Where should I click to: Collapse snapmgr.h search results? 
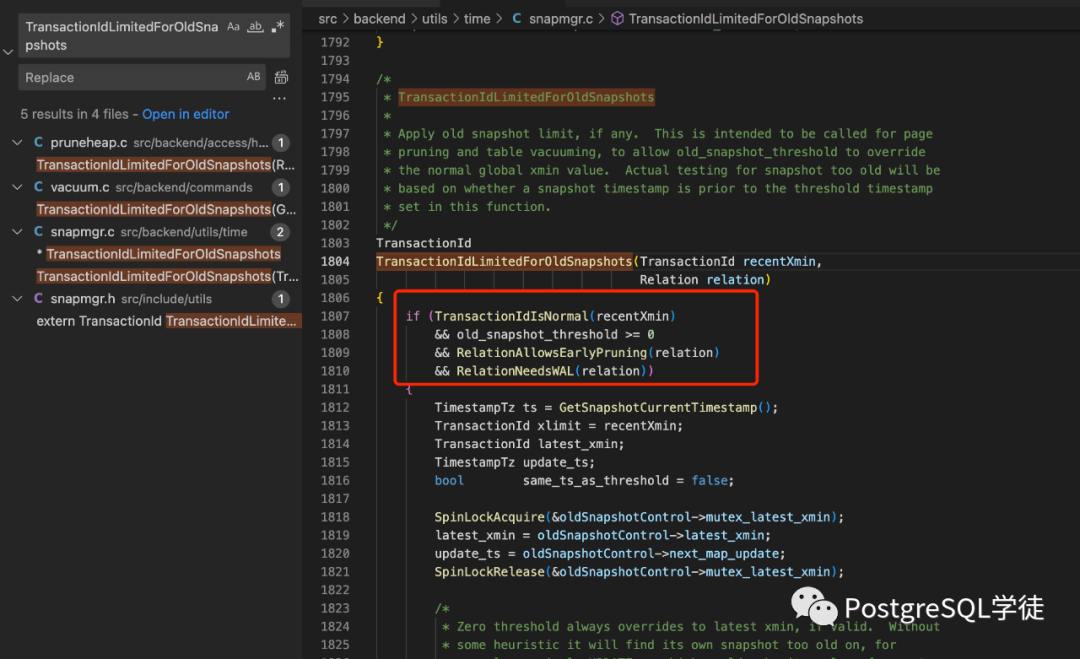pyautogui.click(x=17, y=299)
